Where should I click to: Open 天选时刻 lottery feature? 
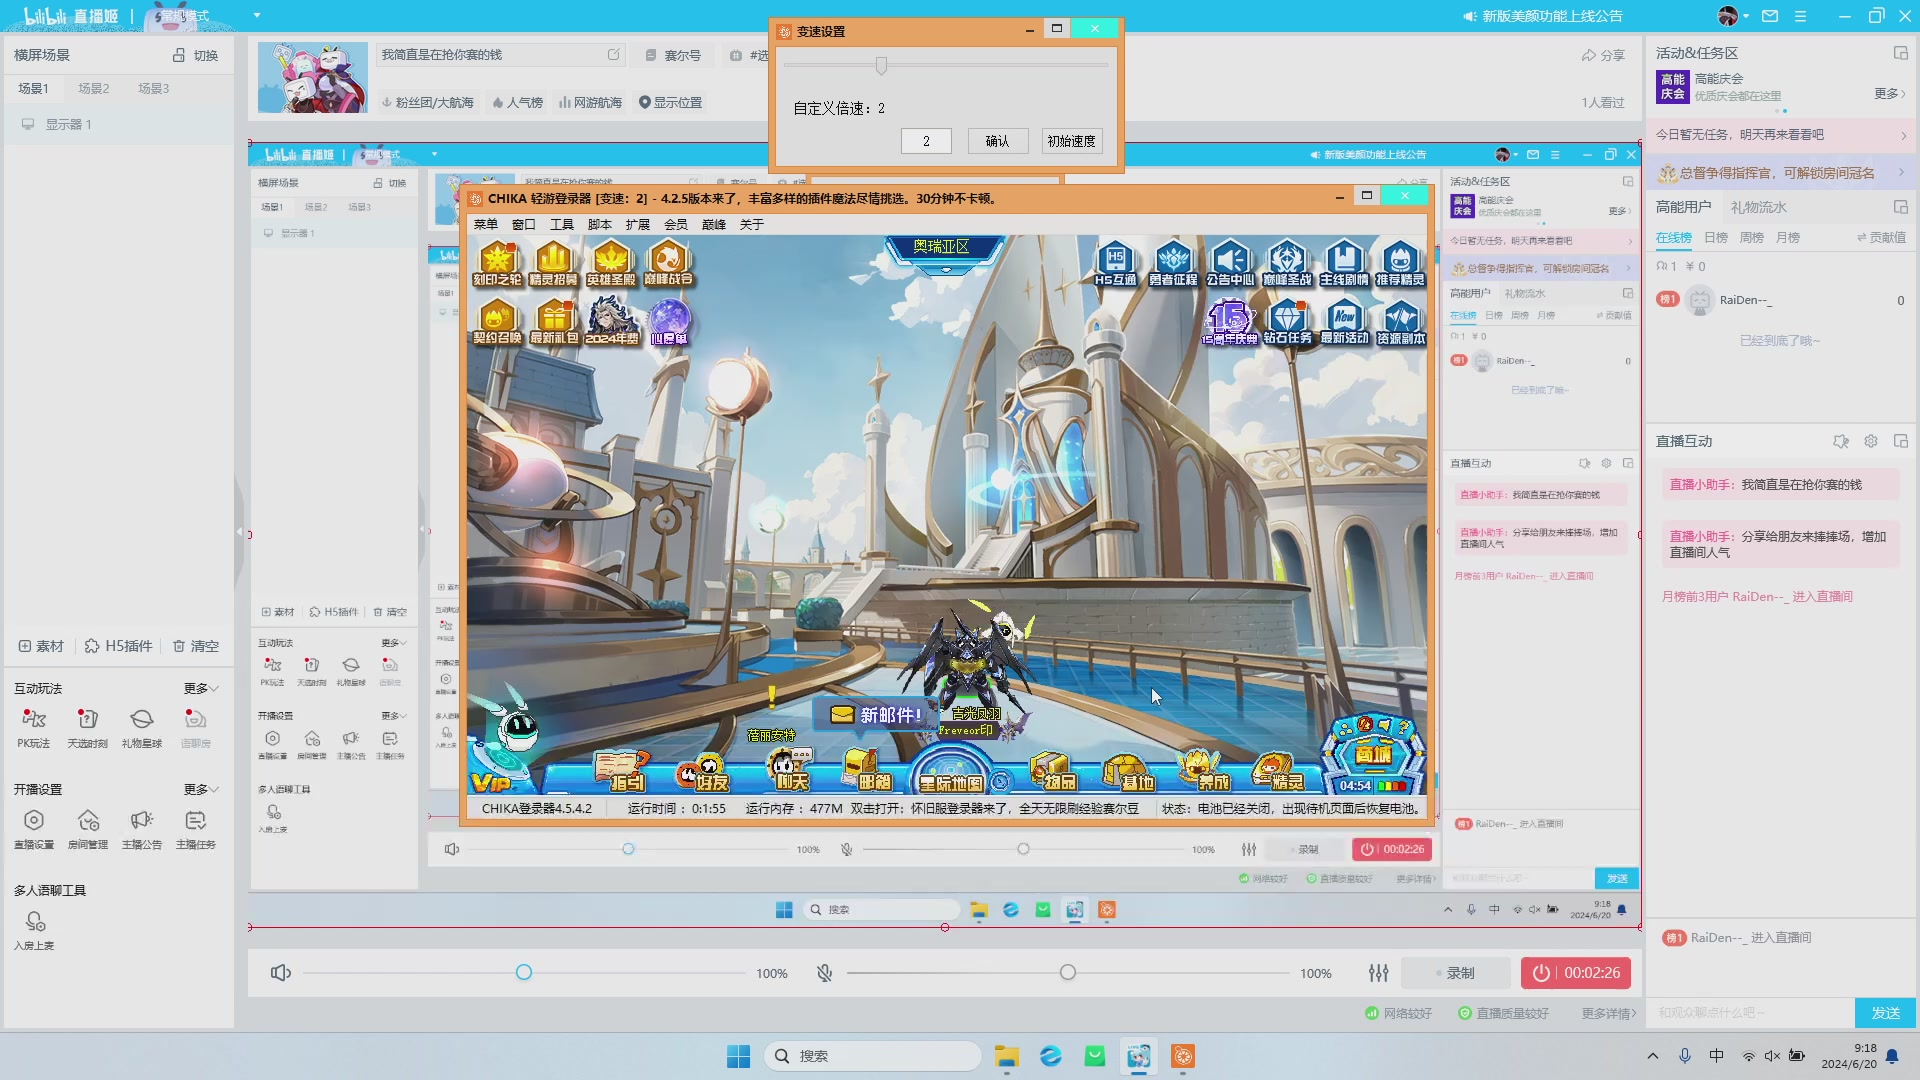coord(88,727)
